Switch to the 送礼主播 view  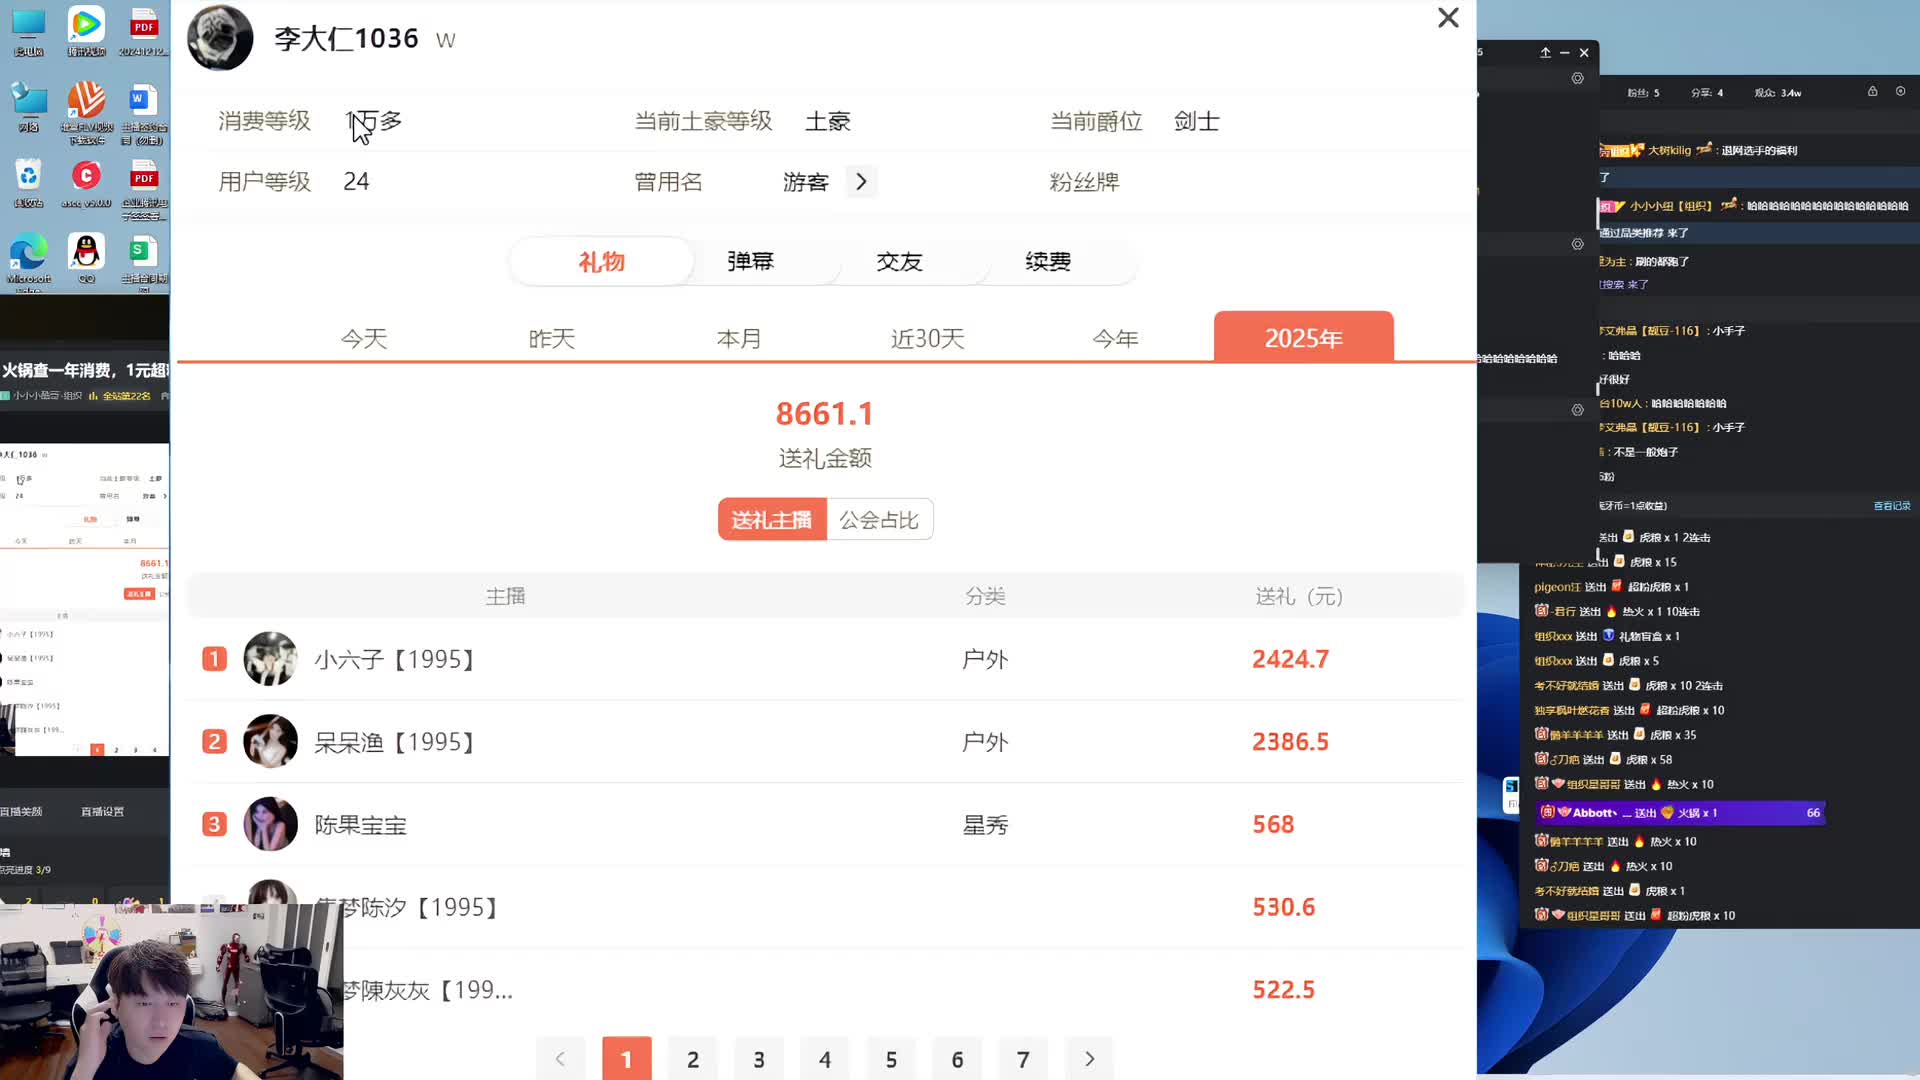tap(771, 519)
